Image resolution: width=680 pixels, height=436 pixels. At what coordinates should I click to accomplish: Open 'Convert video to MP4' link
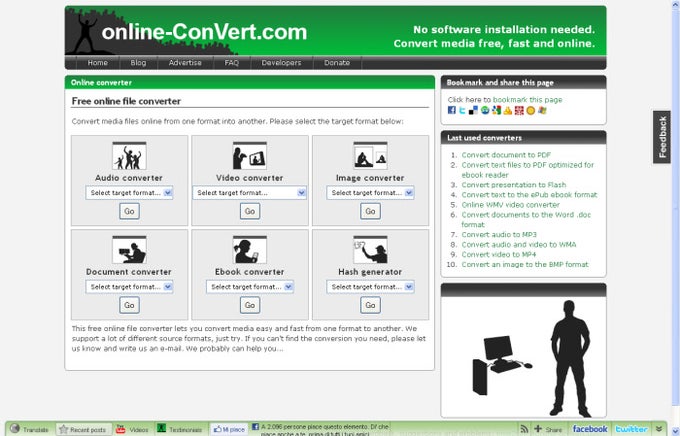pyautogui.click(x=499, y=255)
